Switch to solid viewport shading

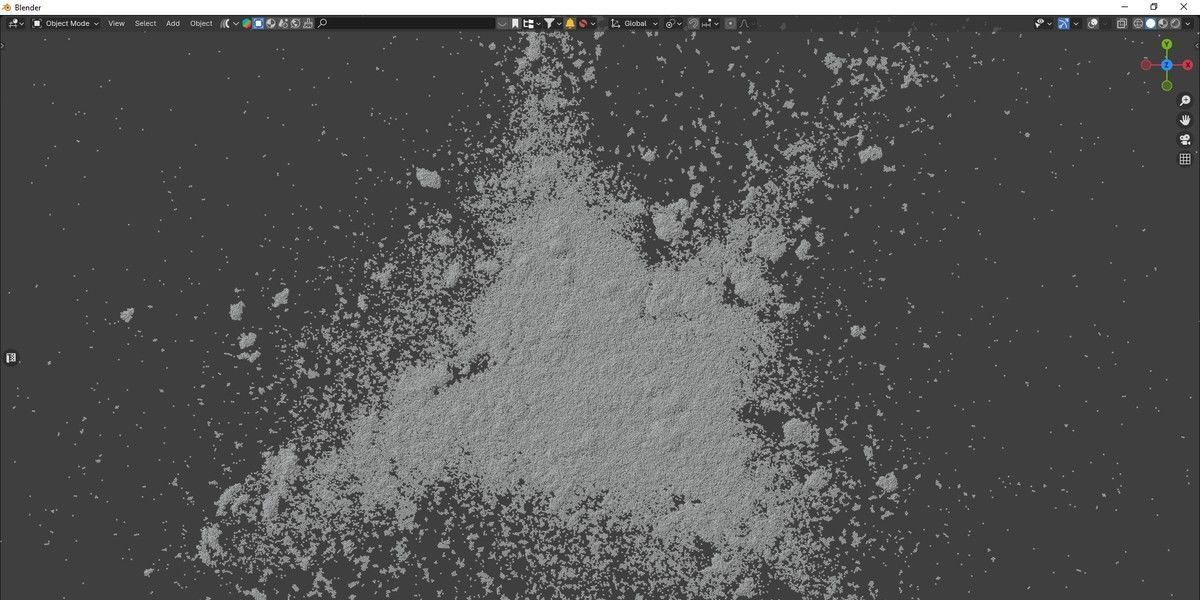coord(1150,23)
